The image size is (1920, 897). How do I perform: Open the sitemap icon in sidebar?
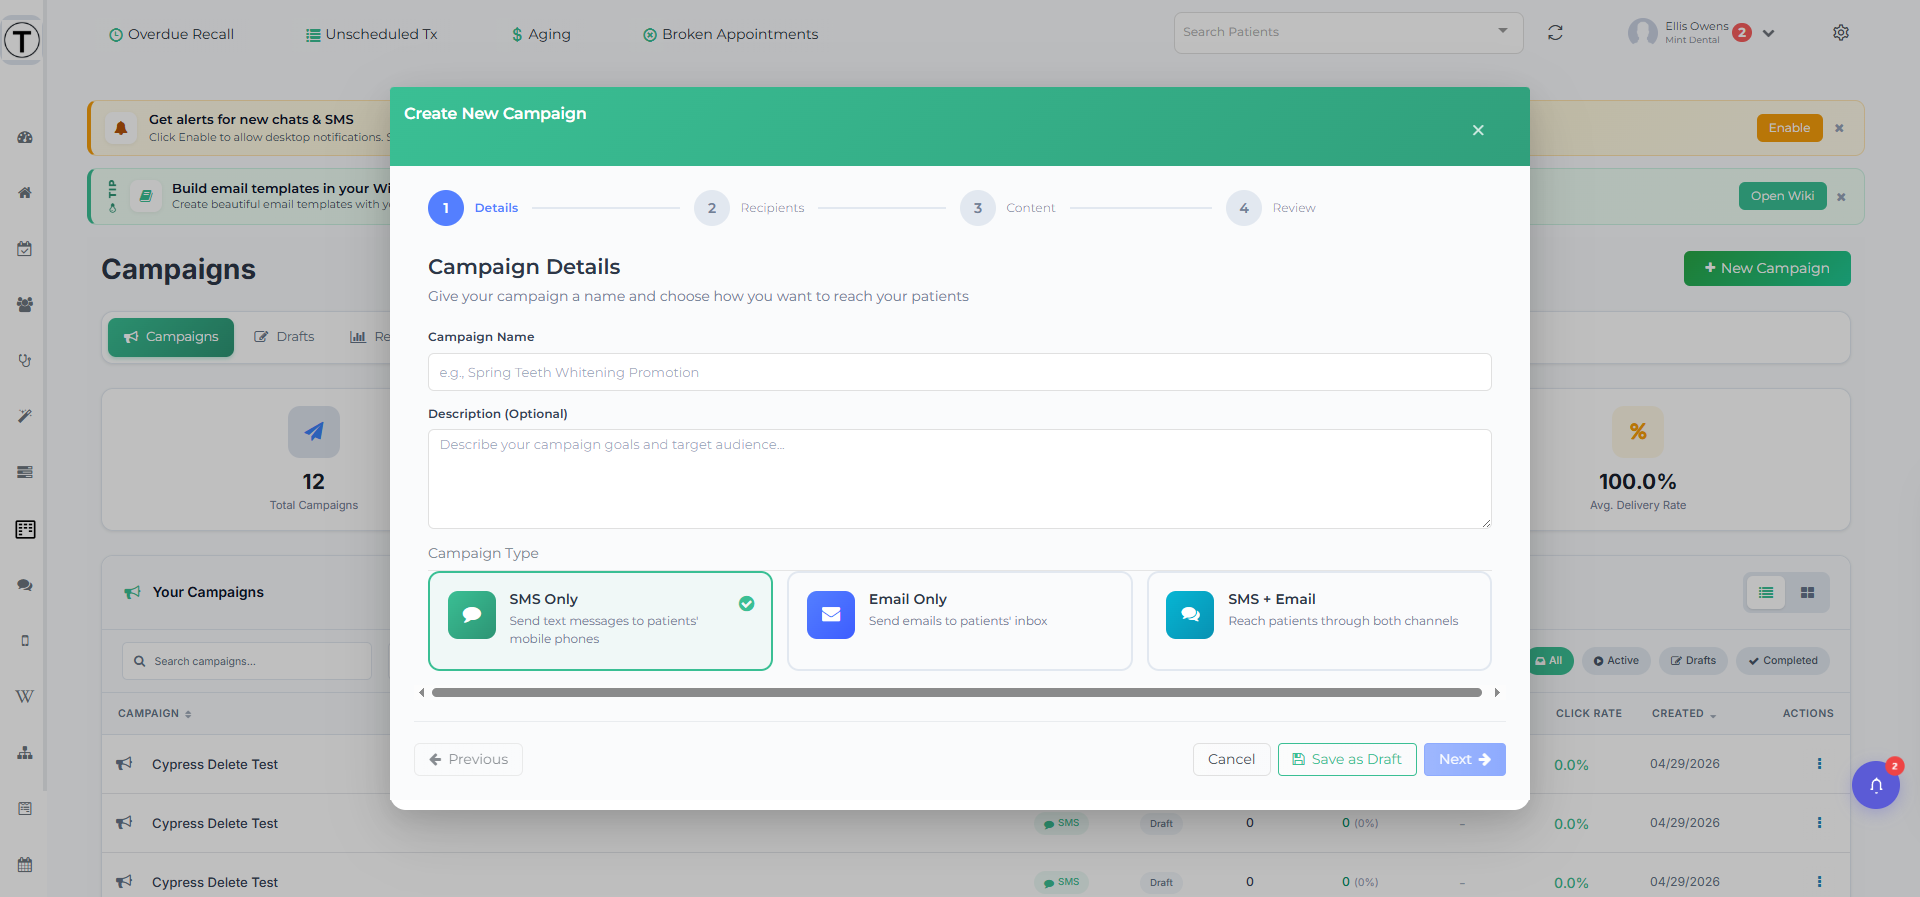click(25, 753)
